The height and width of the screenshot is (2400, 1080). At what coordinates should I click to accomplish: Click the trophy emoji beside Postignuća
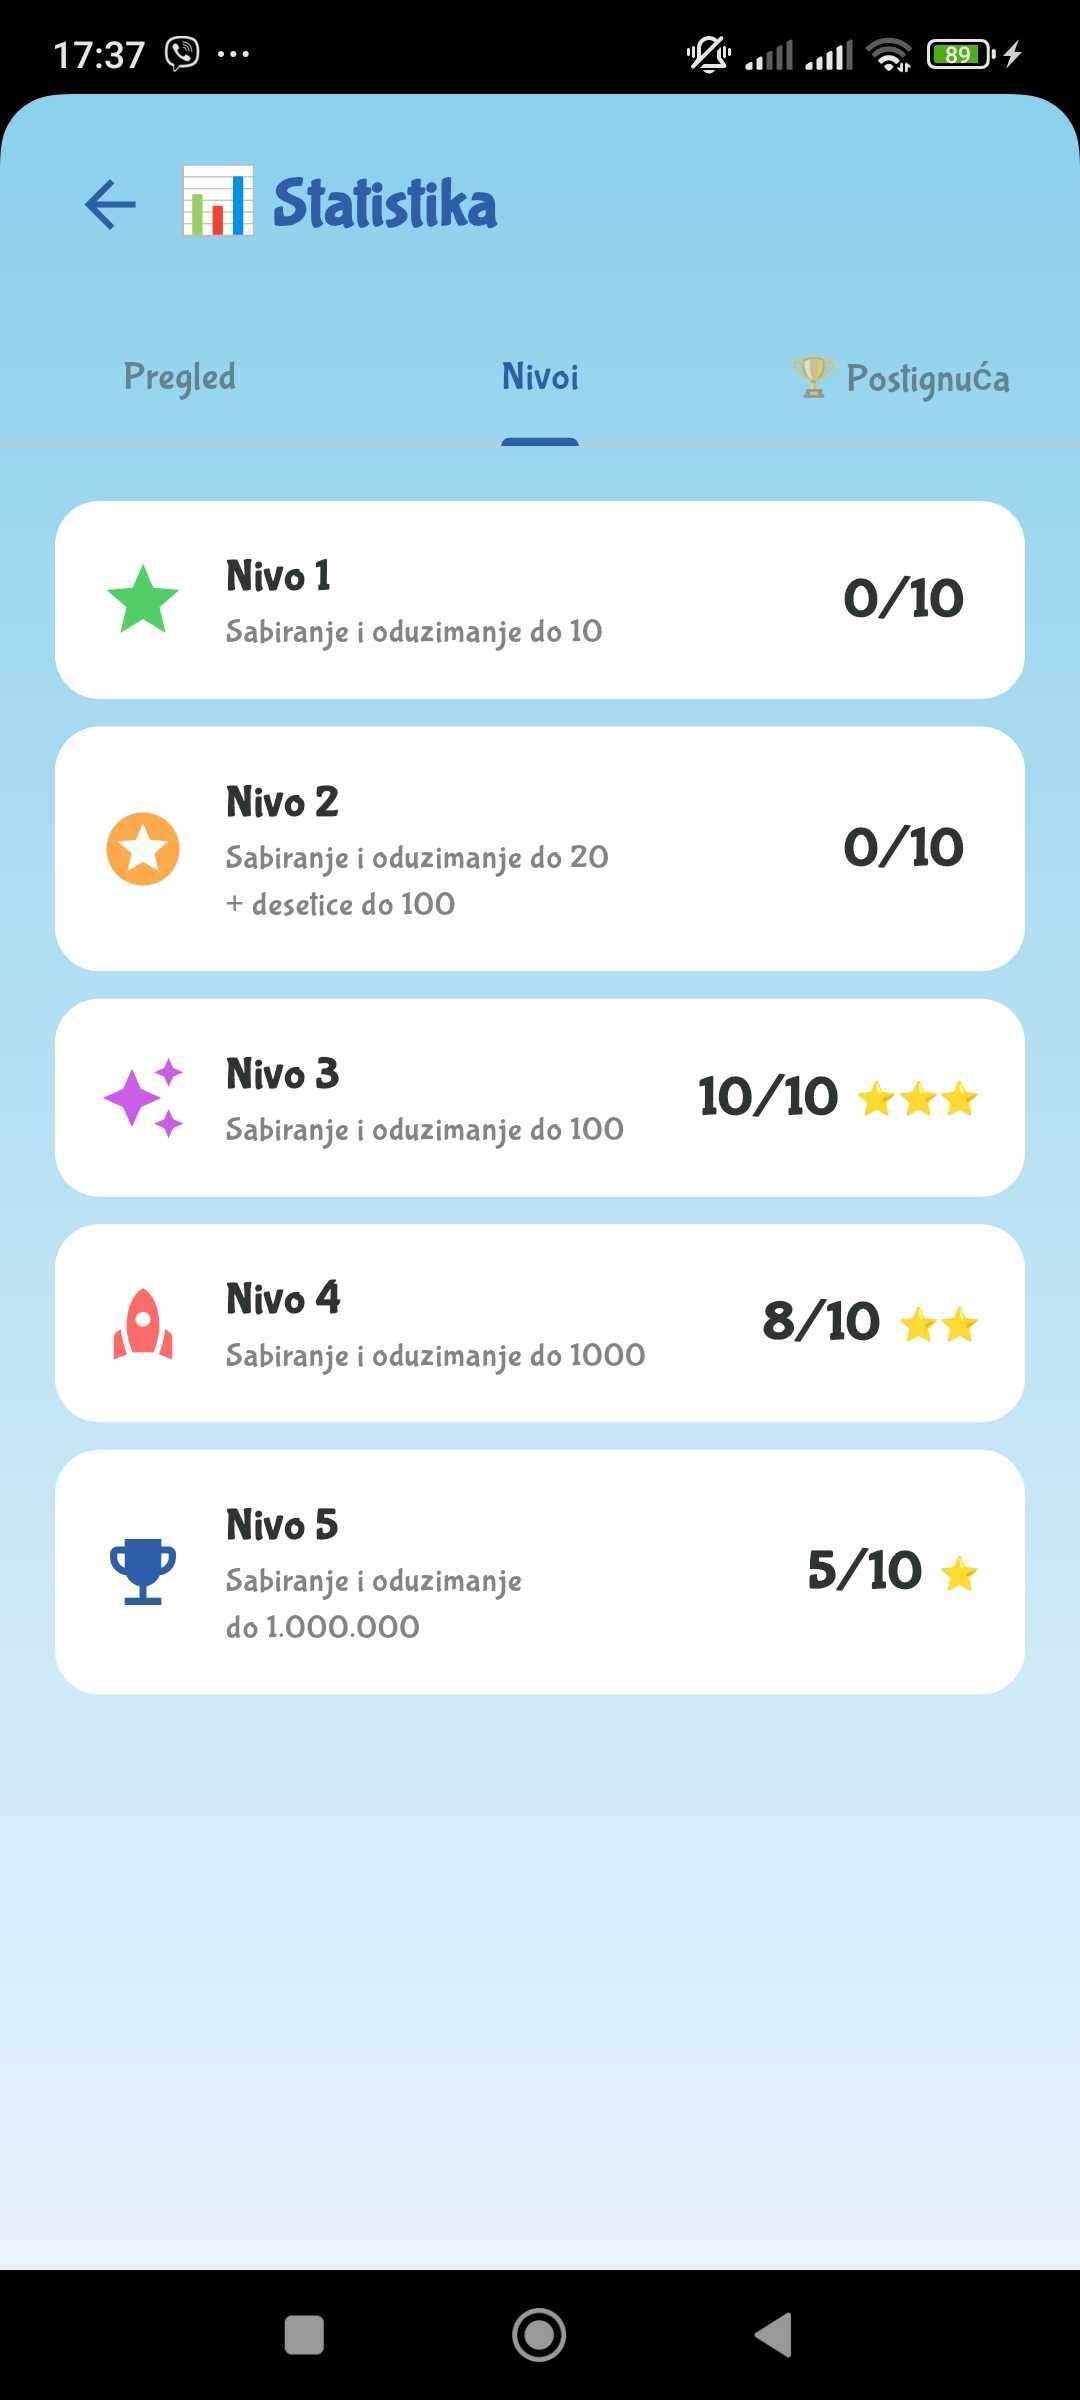[x=813, y=377]
